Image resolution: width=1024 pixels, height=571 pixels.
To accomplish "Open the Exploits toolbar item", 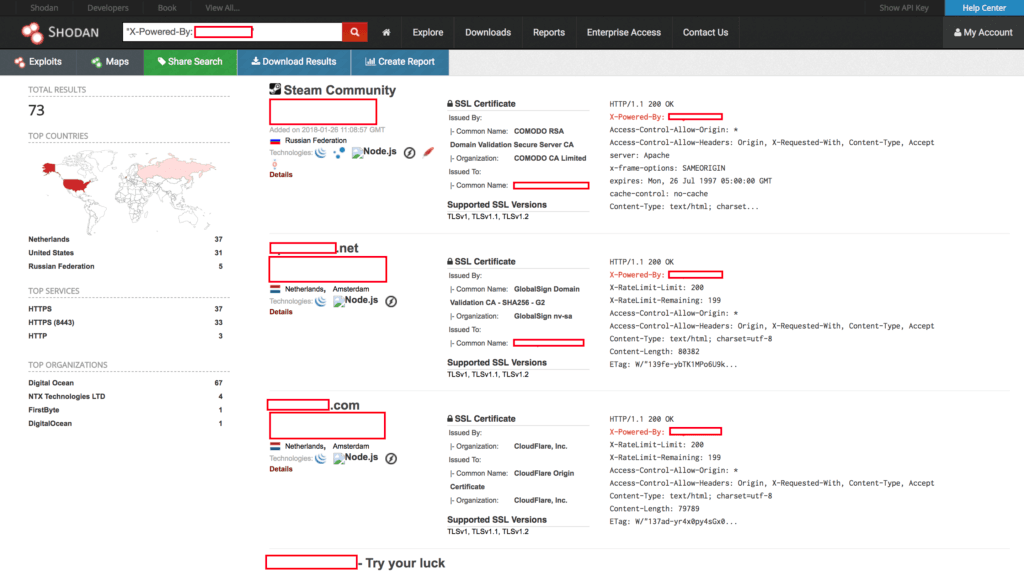I will 38,62.
